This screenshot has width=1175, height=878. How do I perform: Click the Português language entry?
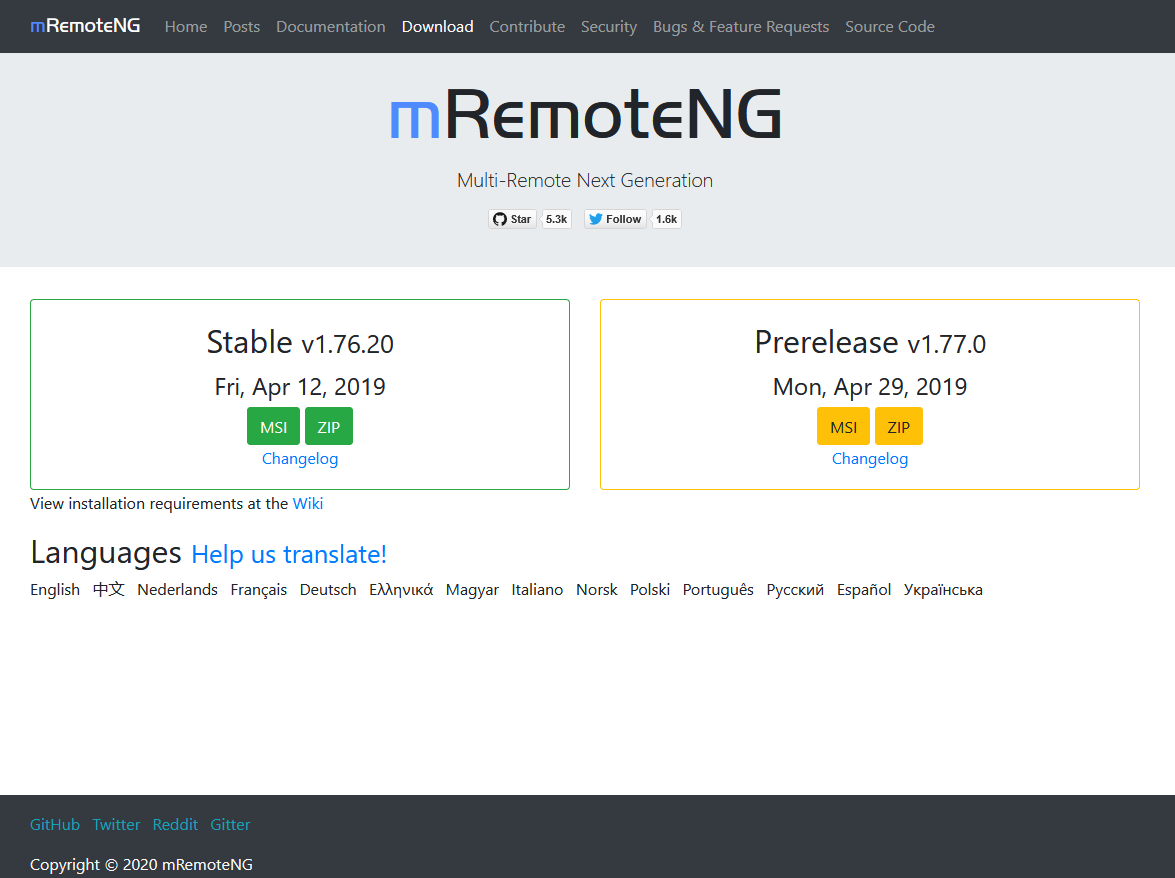718,590
